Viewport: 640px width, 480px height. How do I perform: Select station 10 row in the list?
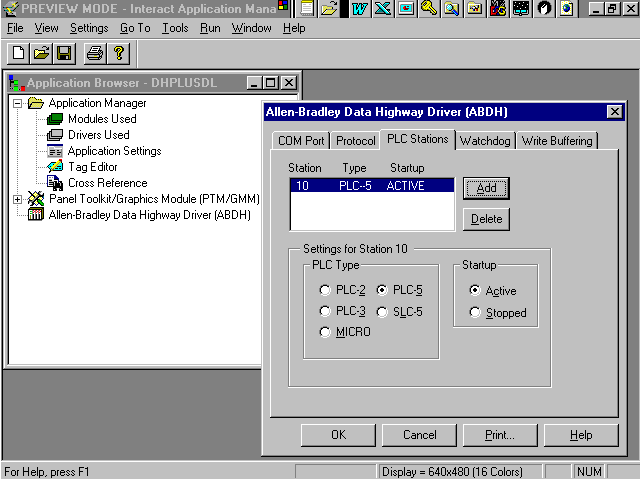[x=371, y=186]
